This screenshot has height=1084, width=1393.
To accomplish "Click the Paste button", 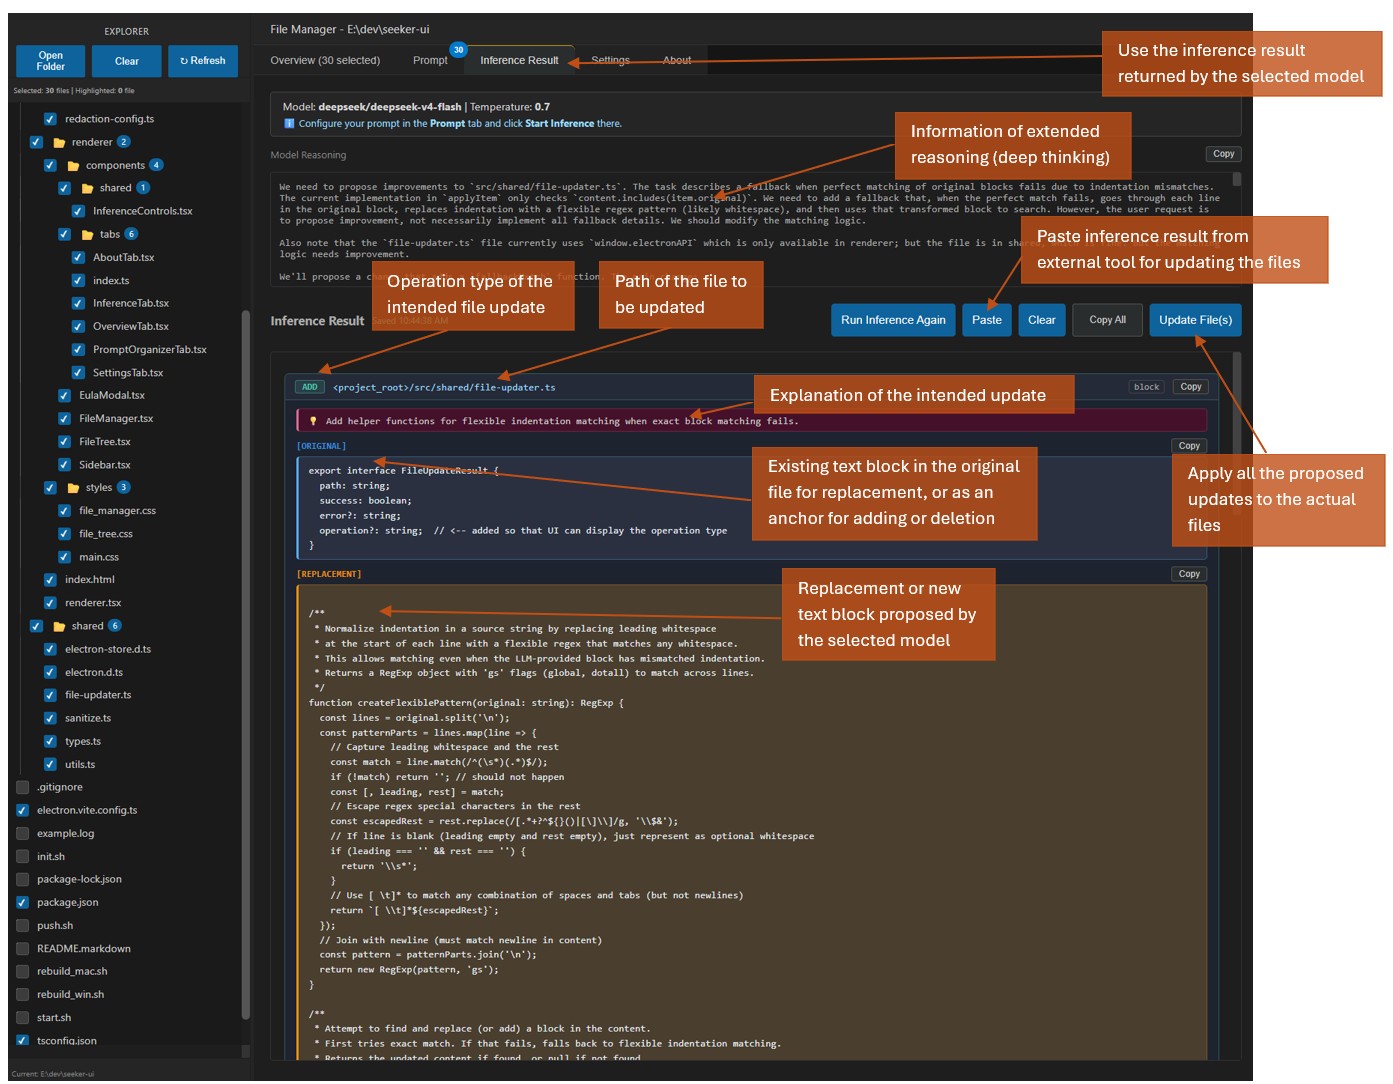I will click(x=987, y=320).
